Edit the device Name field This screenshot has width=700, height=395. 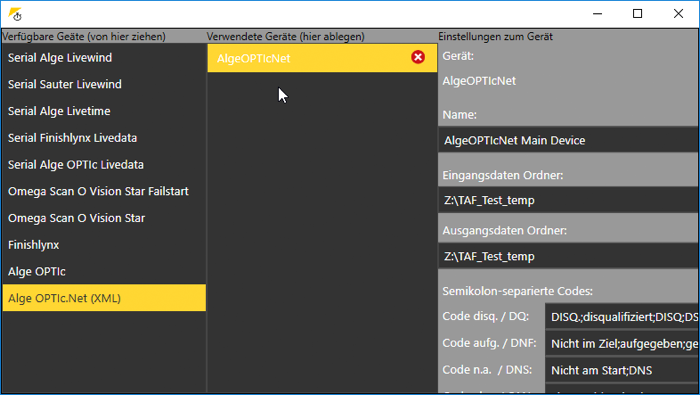[568, 140]
